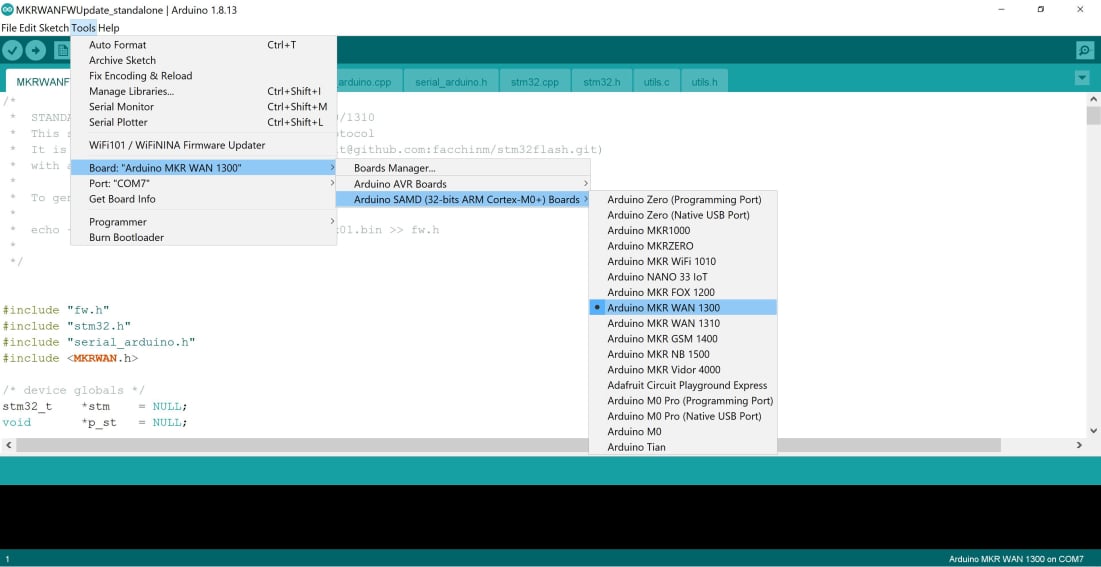Choose Arduino MKR WiFi 1010 board
1101x567 pixels.
point(661,261)
